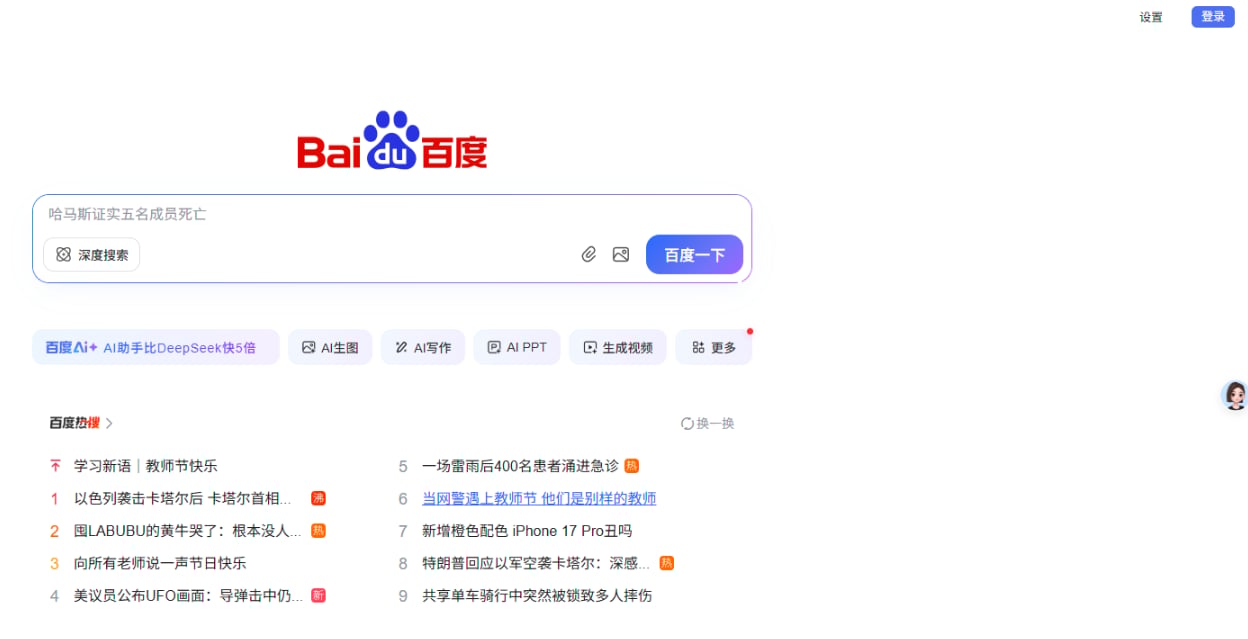Expand the 更多 tools menu
Image resolution: width=1248 pixels, height=639 pixels.
pos(714,347)
